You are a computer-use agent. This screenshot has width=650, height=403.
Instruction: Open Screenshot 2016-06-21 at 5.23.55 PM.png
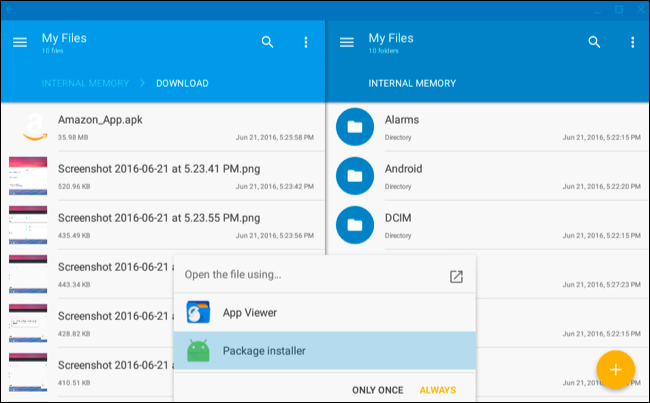[x=163, y=225]
